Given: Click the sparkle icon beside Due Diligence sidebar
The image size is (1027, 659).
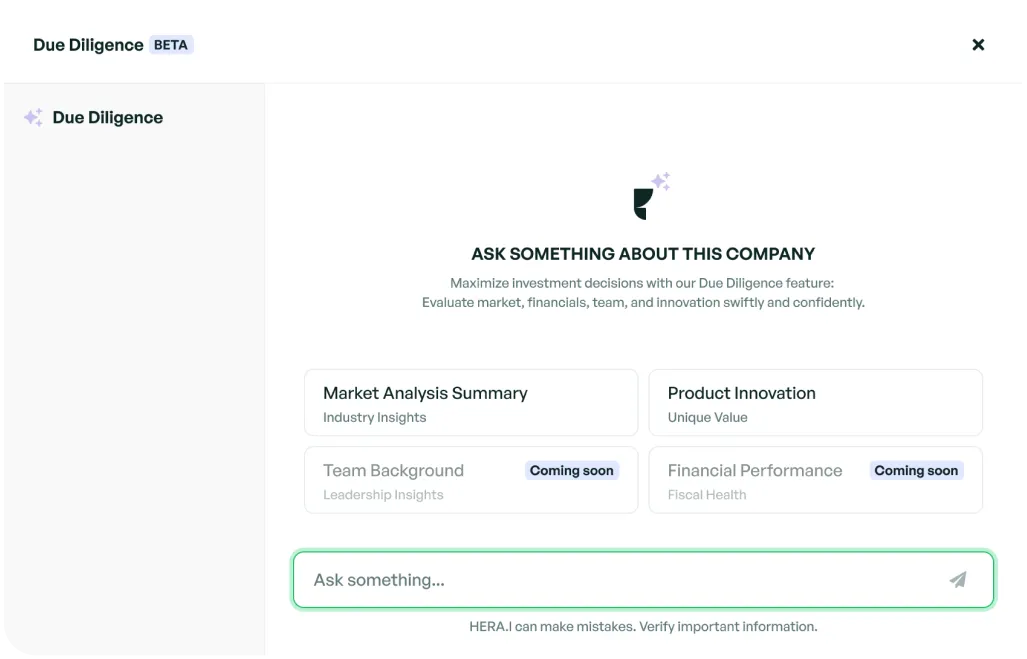Looking at the screenshot, I should 32,116.
